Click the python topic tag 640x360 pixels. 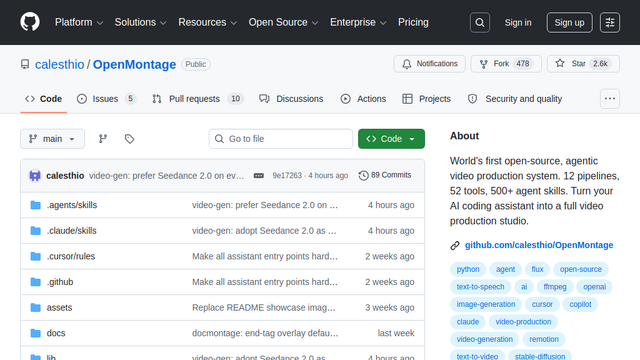pos(468,269)
